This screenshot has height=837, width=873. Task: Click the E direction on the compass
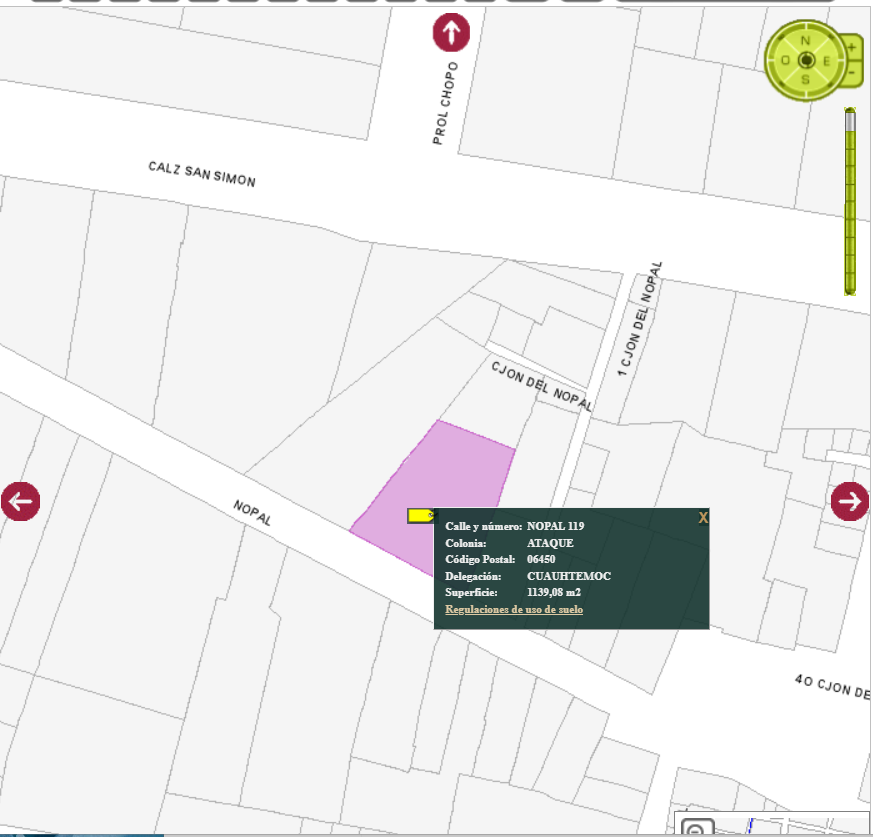click(827, 61)
